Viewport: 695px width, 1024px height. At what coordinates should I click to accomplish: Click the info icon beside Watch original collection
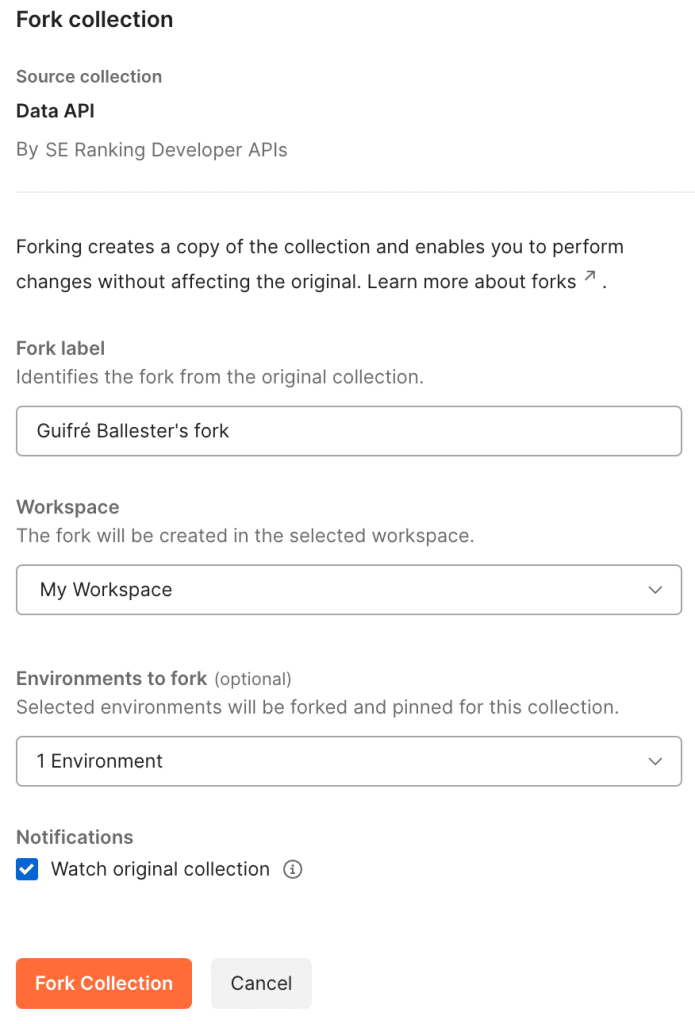pyautogui.click(x=292, y=869)
